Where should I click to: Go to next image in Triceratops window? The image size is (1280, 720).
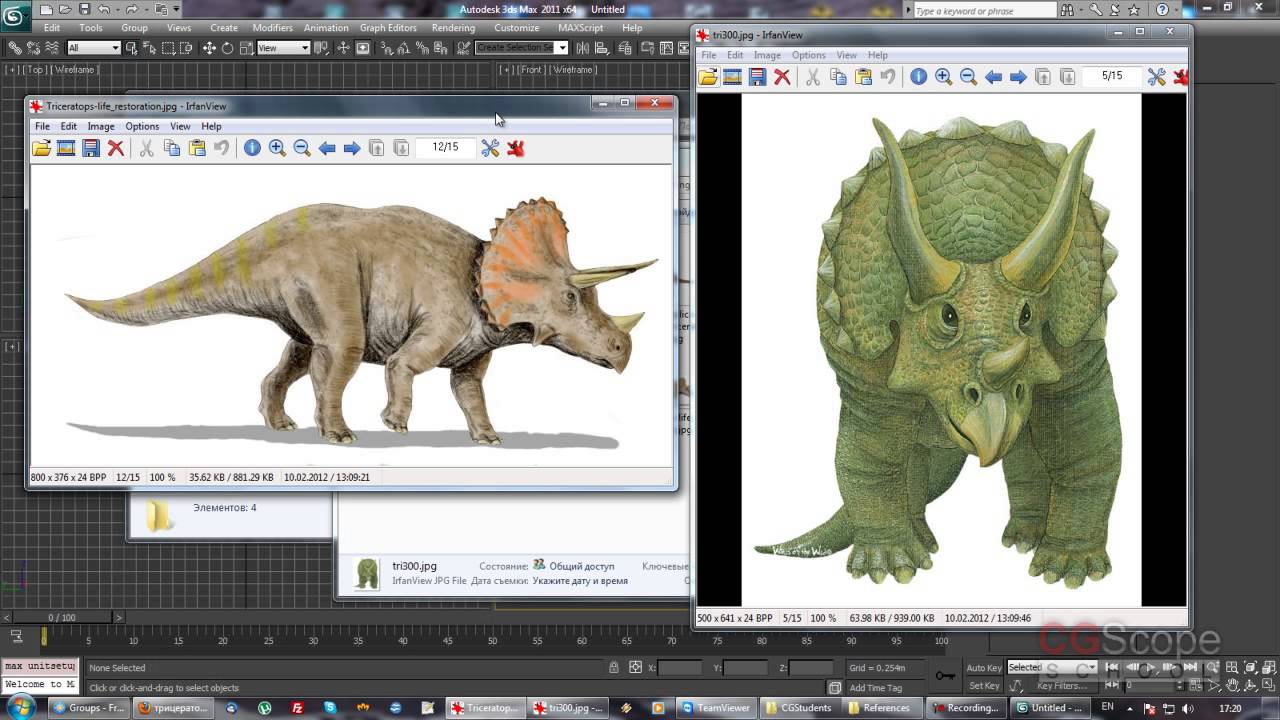pos(352,148)
